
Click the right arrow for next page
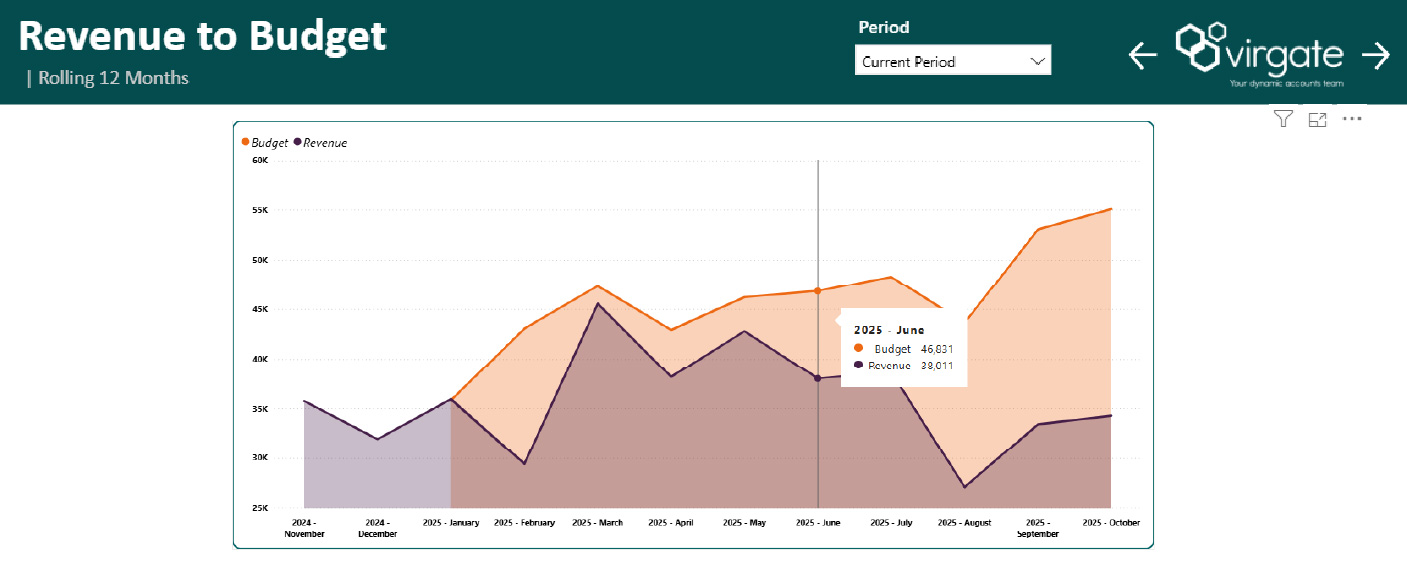(x=1376, y=55)
